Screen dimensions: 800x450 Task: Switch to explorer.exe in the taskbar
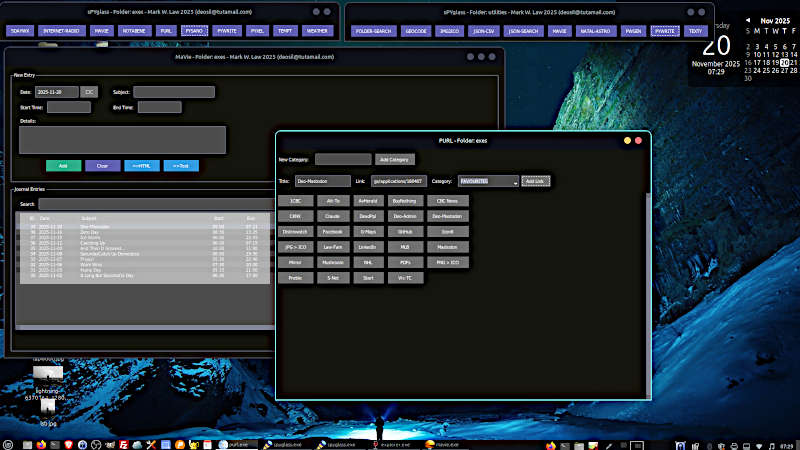[x=394, y=445]
